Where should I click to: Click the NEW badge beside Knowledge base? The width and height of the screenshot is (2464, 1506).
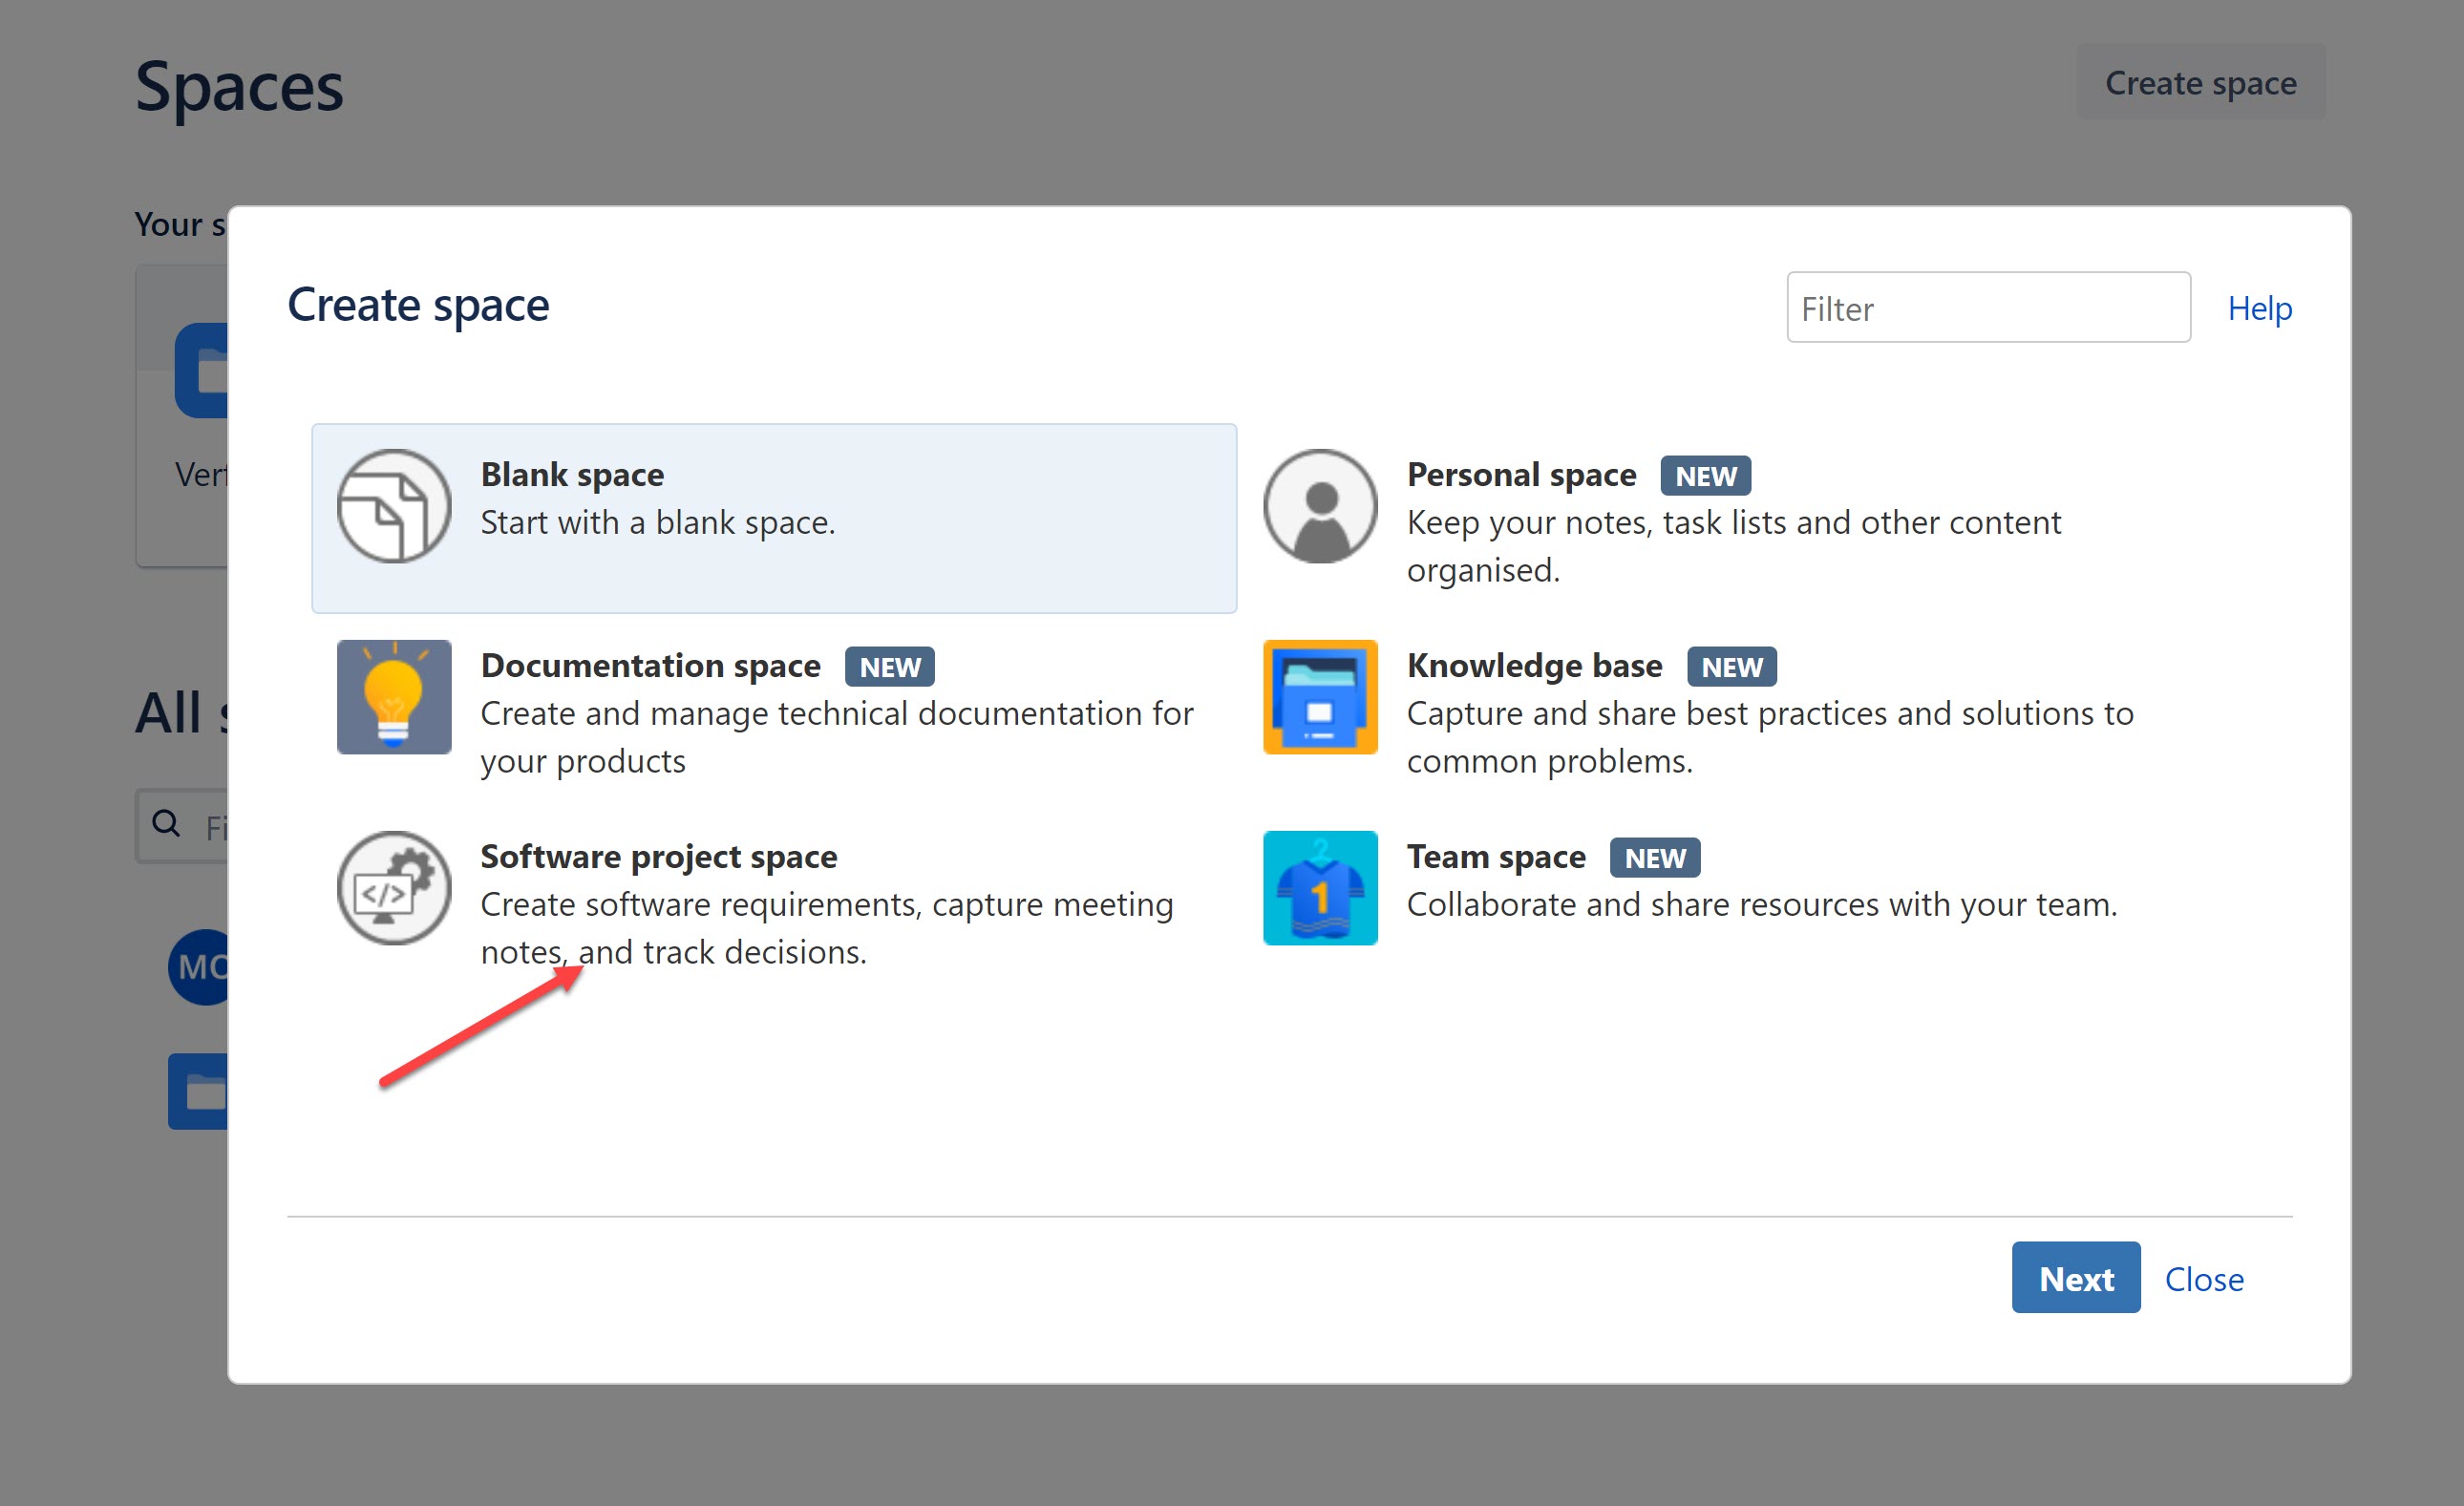(1732, 667)
